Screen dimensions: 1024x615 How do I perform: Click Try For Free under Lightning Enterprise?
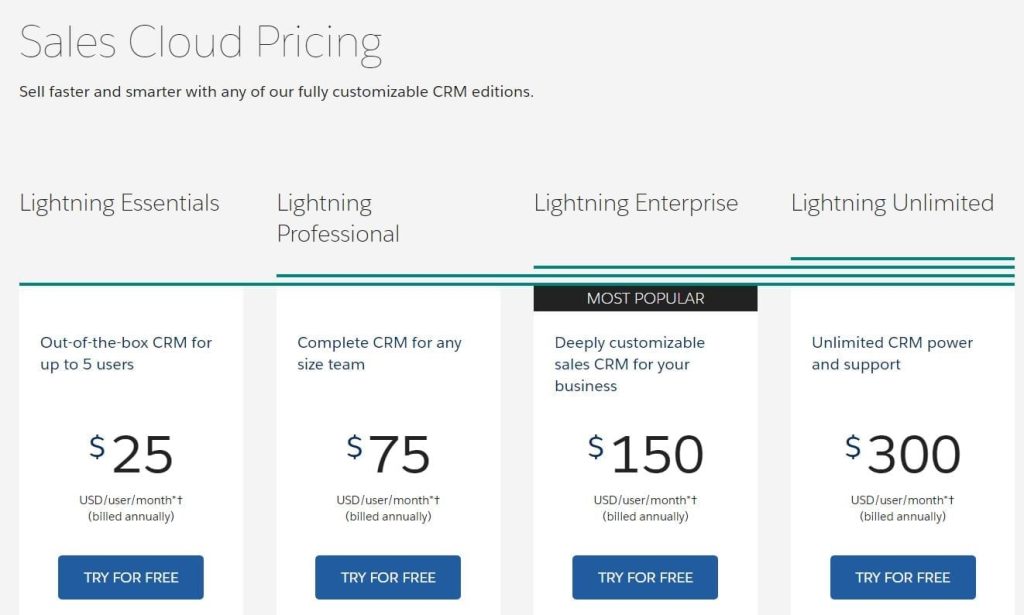(x=645, y=577)
